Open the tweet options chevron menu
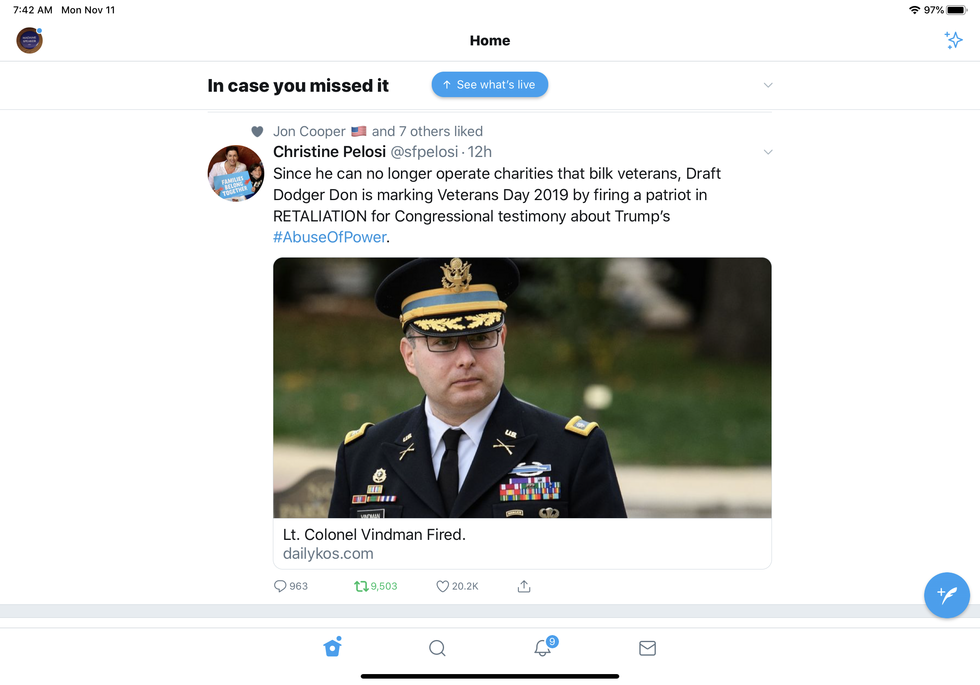 click(768, 152)
